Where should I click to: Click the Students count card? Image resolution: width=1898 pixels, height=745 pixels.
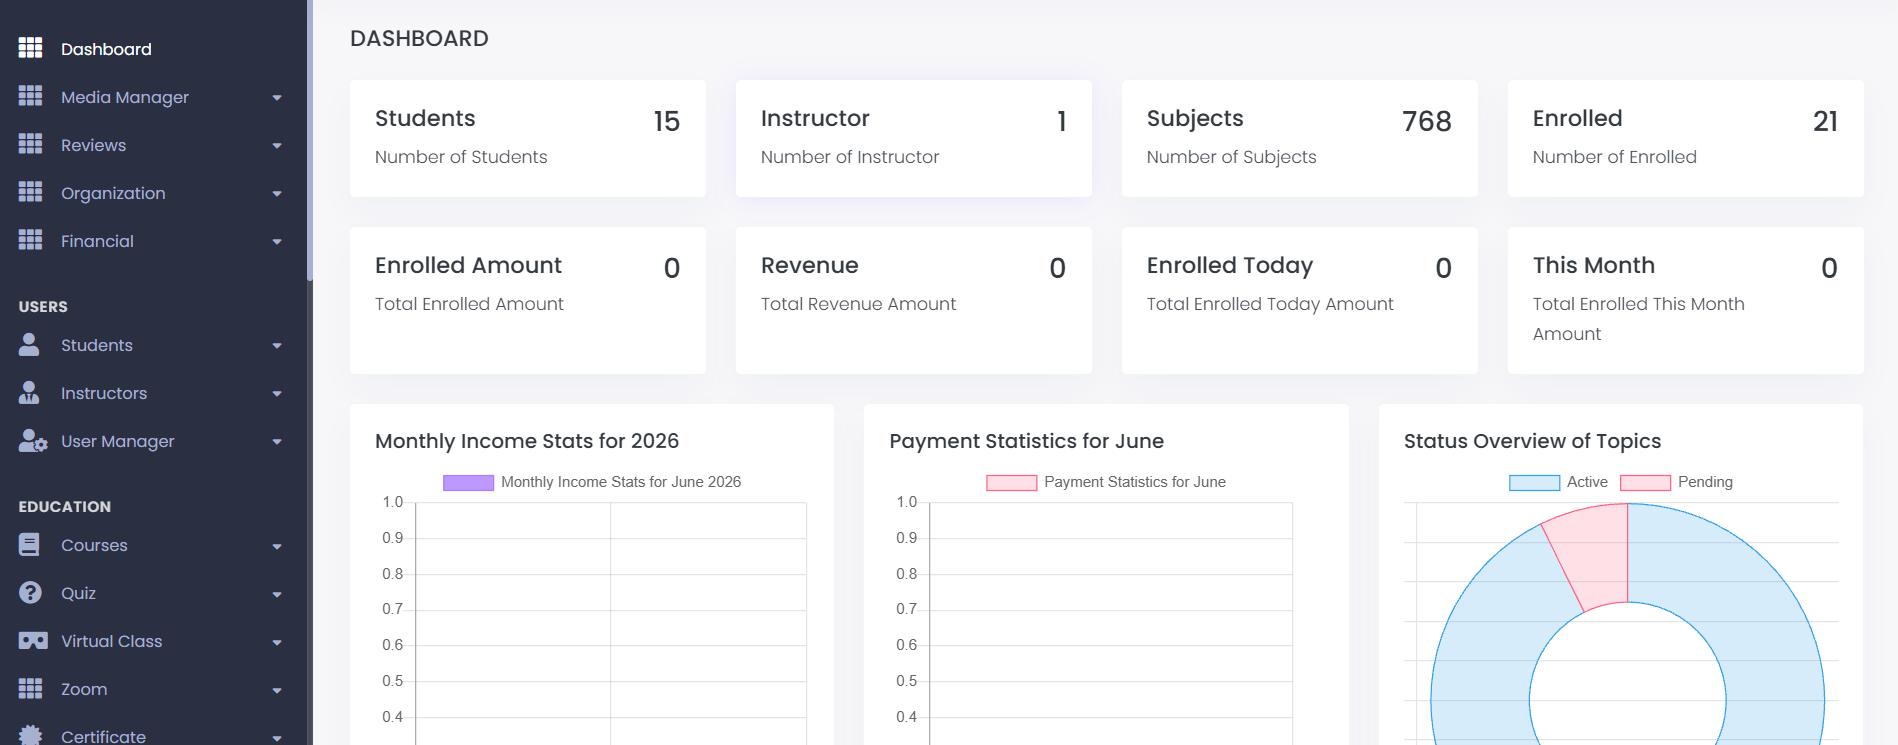coord(528,138)
